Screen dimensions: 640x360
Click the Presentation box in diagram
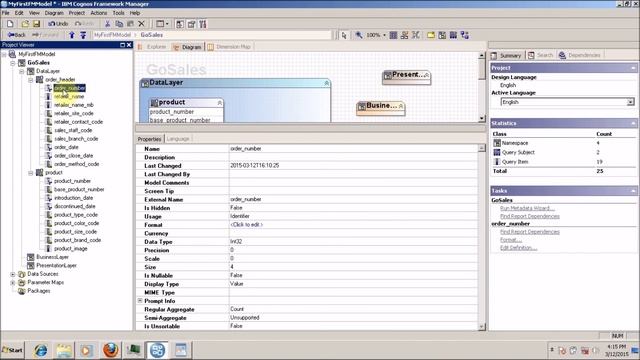406,77
